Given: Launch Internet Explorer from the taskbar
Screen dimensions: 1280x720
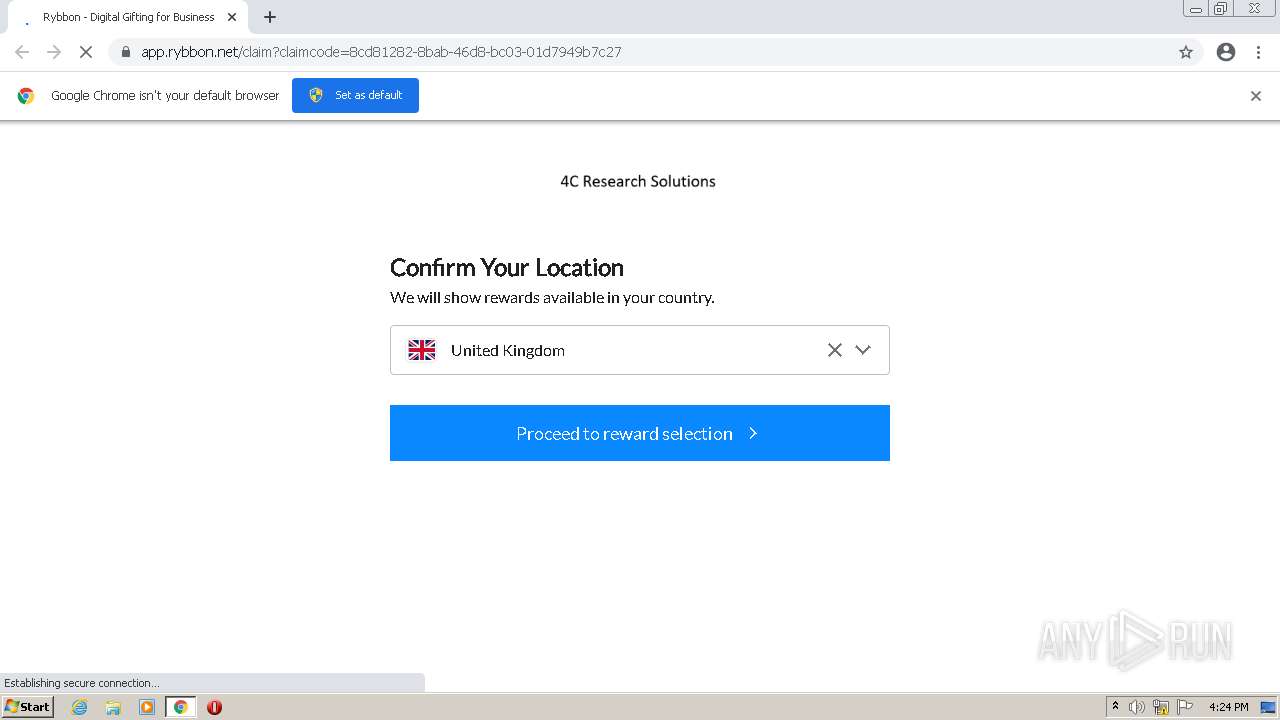Looking at the screenshot, I should pyautogui.click(x=79, y=707).
